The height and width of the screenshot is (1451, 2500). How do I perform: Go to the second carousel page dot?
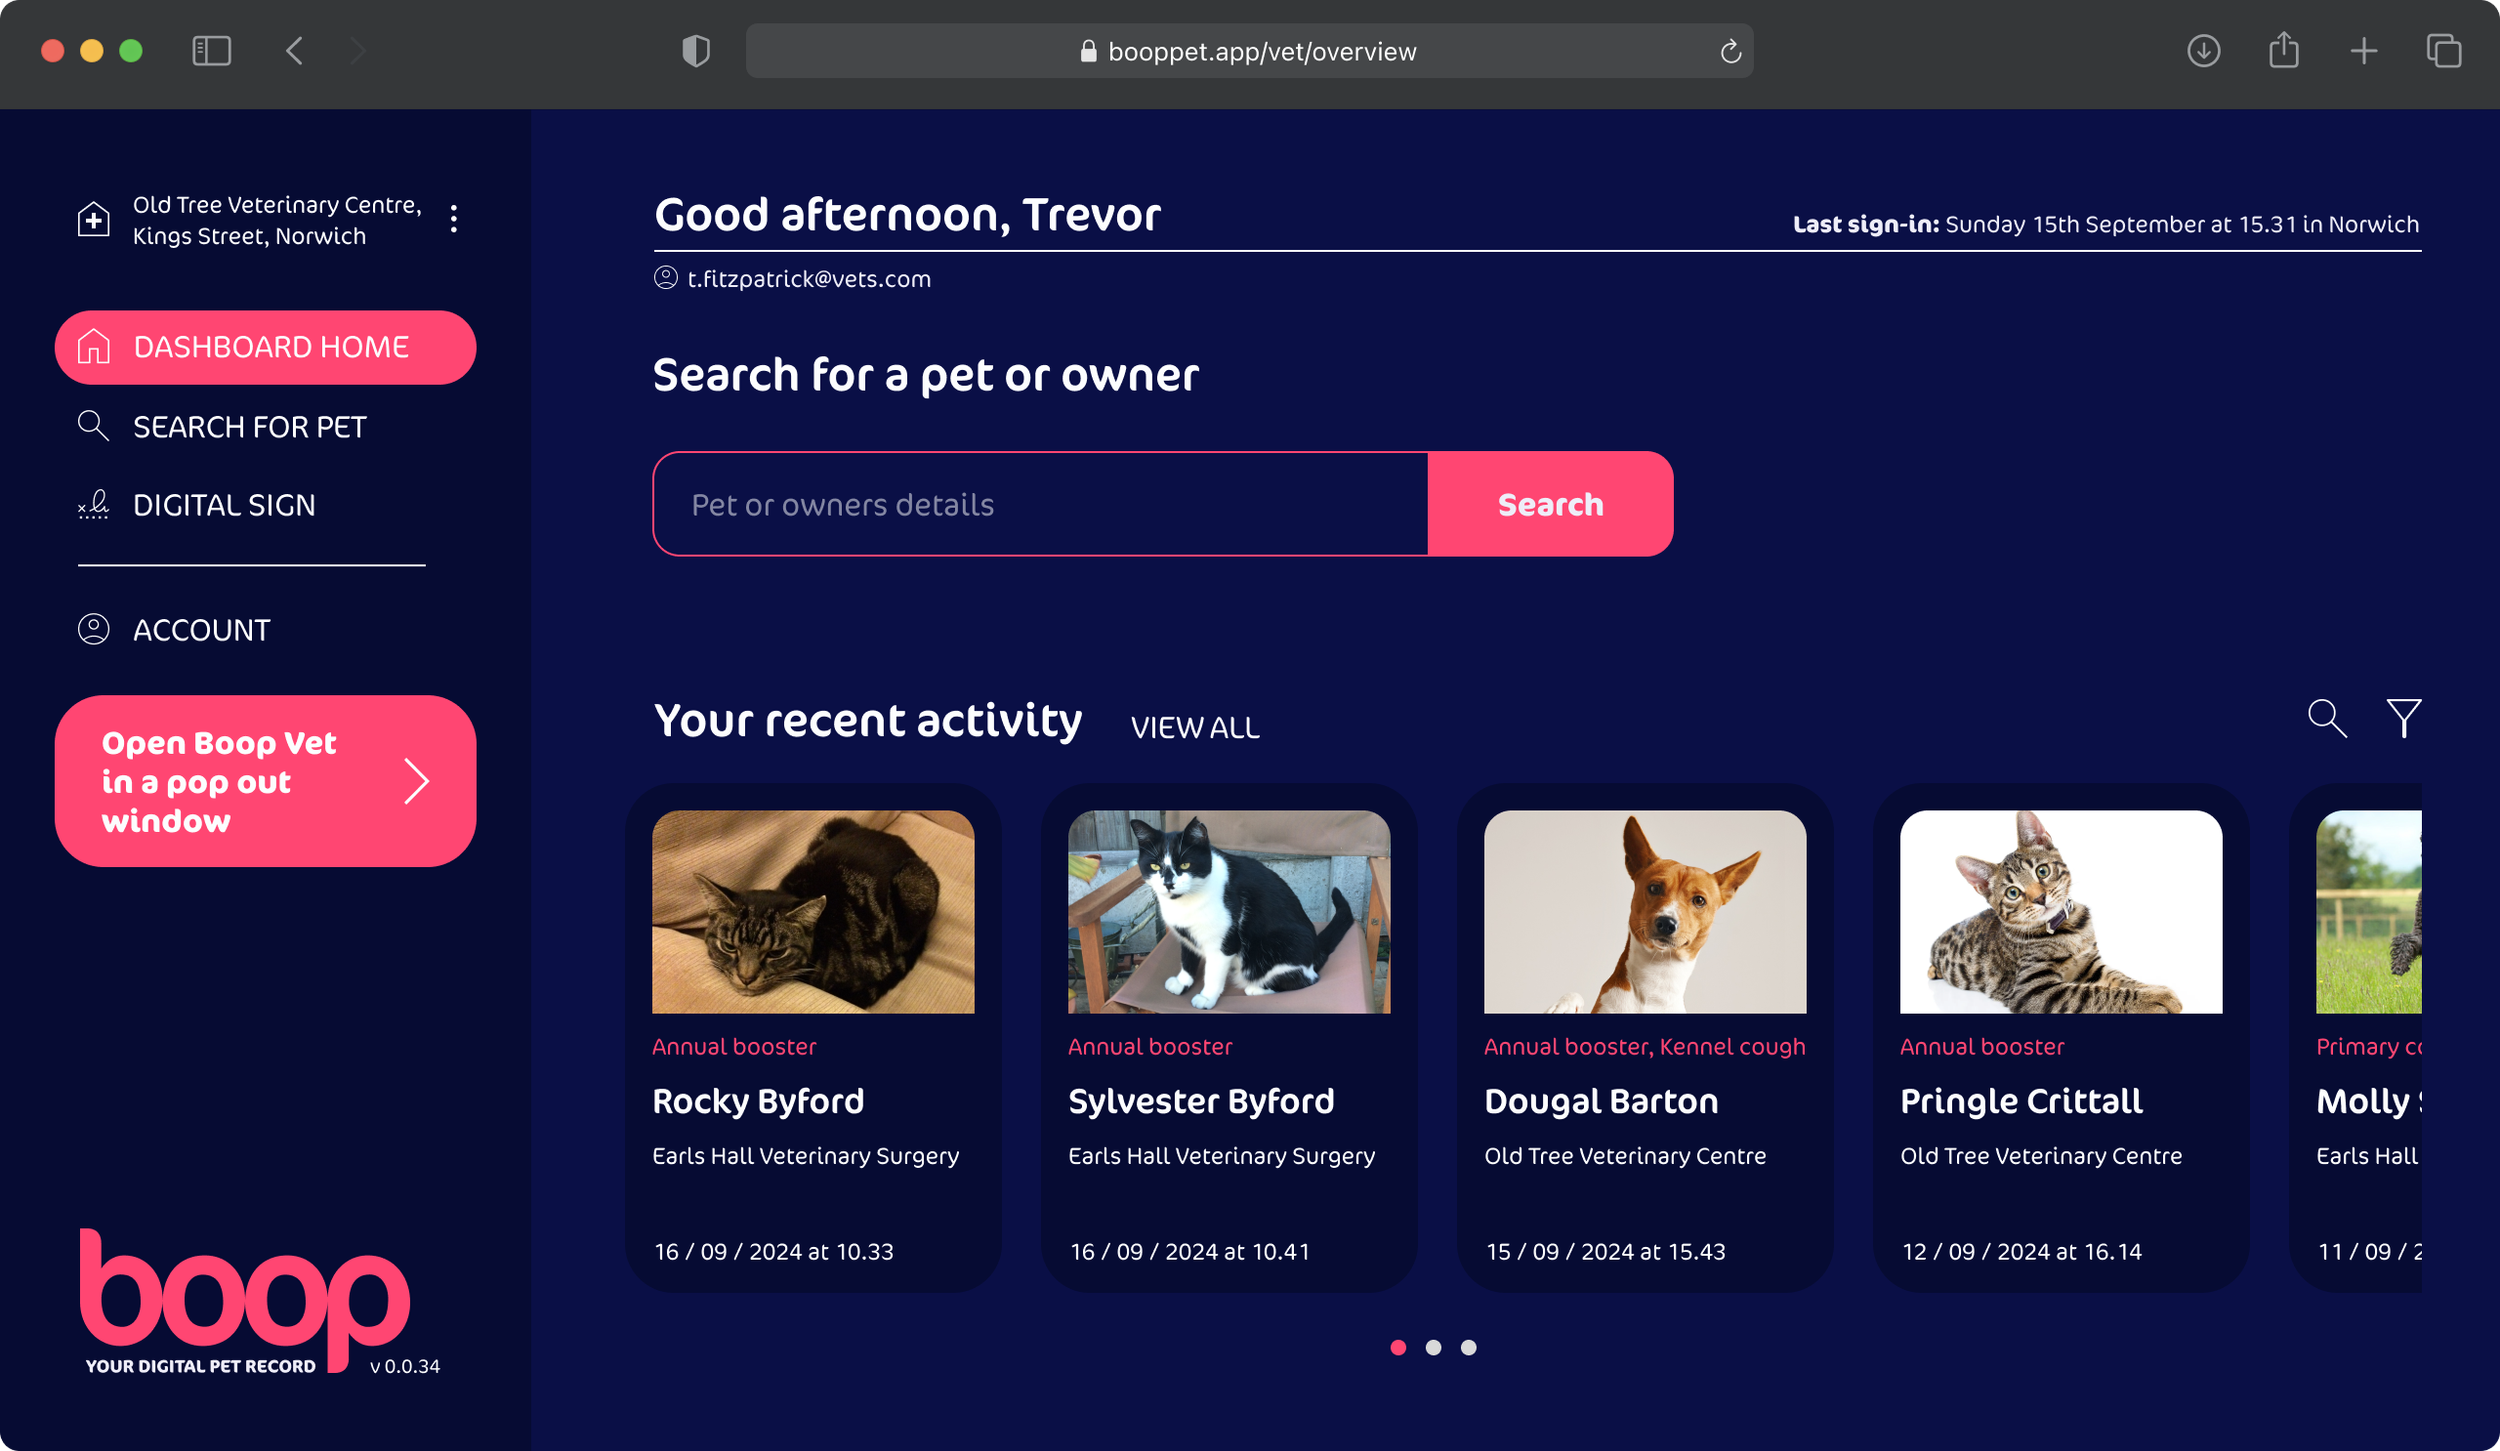click(x=1433, y=1347)
